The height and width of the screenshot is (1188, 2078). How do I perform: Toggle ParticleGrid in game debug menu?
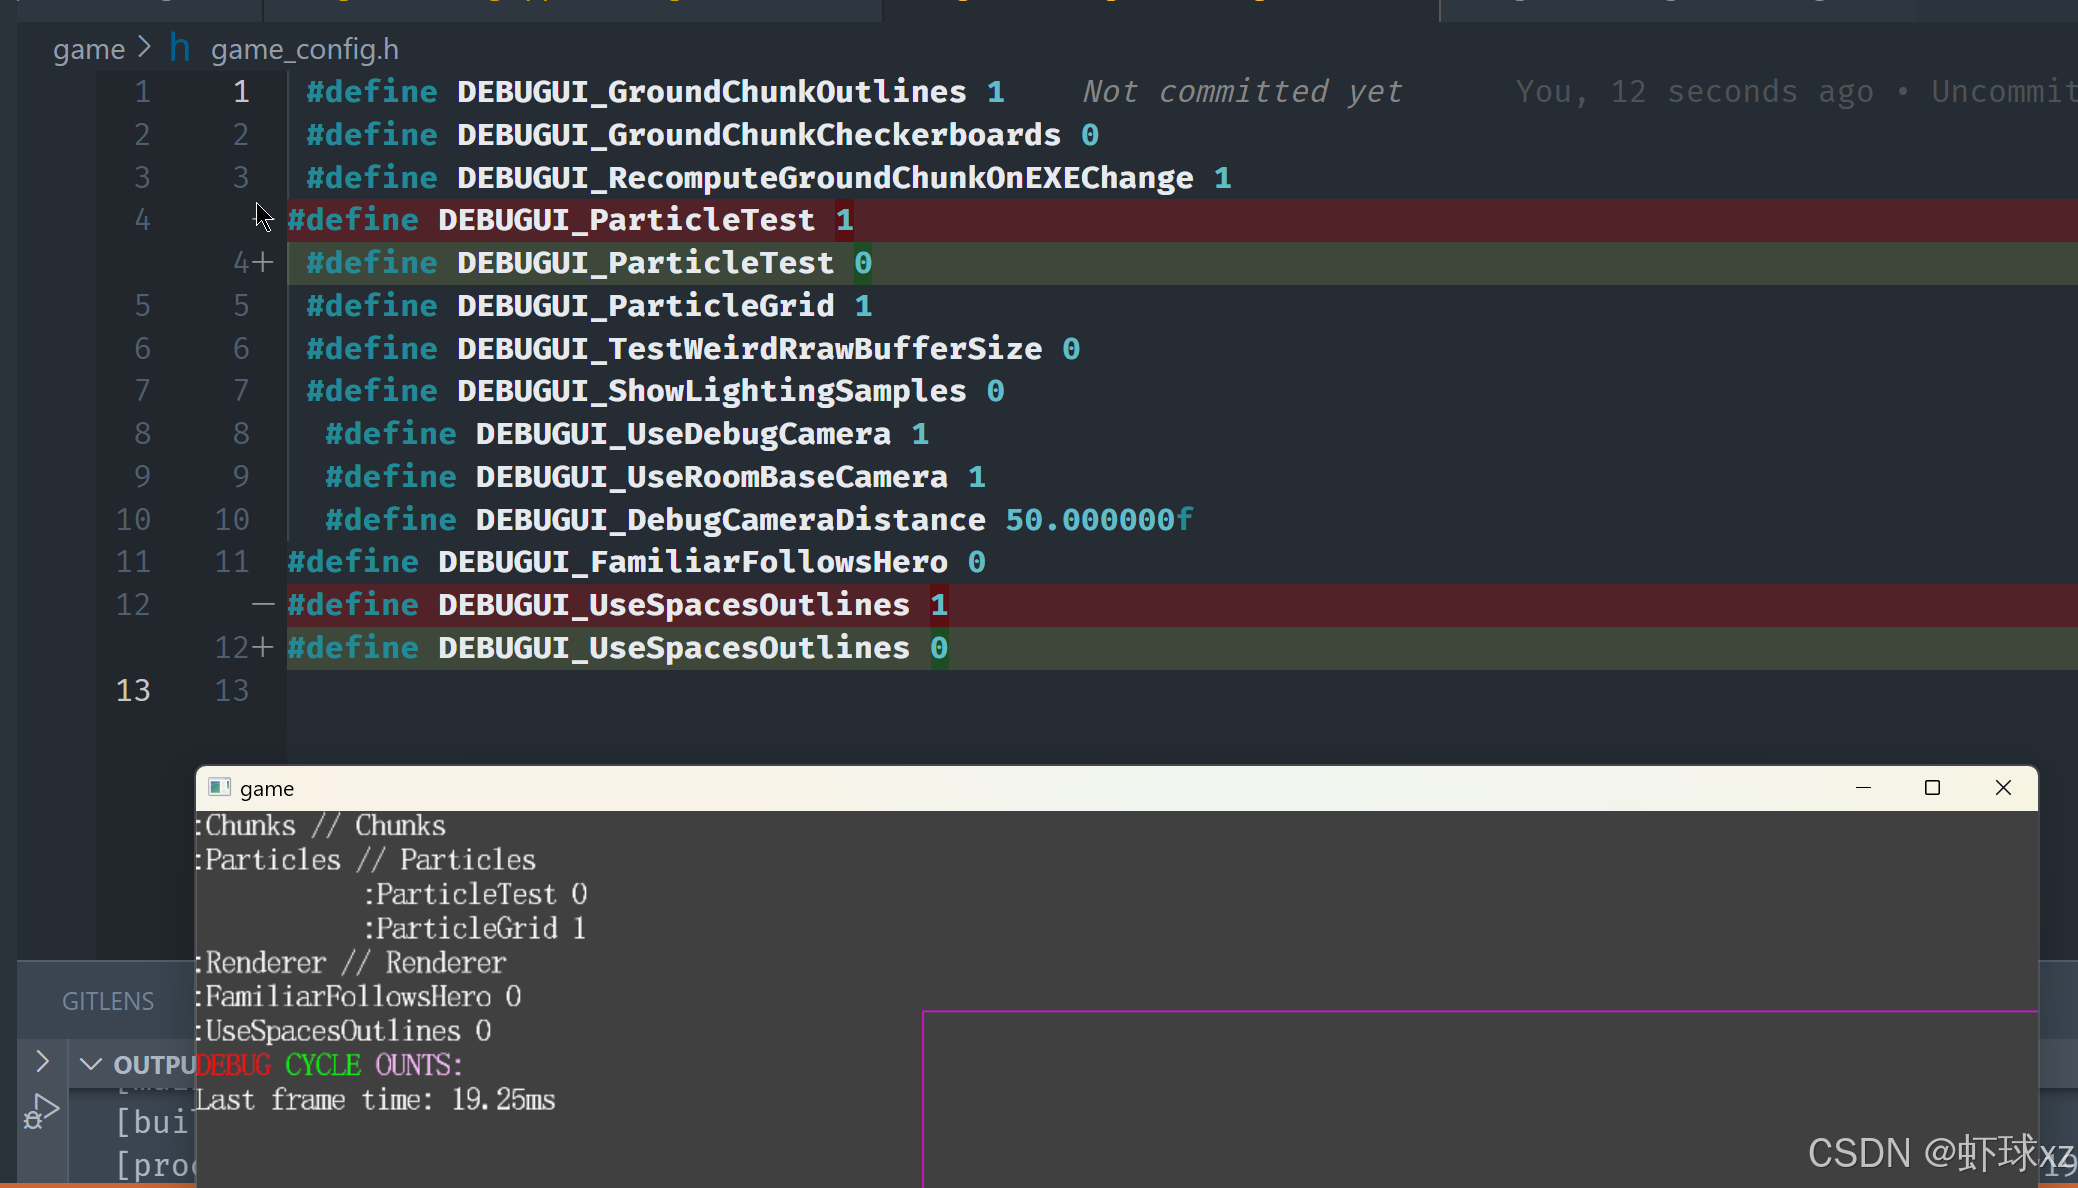pos(475,928)
